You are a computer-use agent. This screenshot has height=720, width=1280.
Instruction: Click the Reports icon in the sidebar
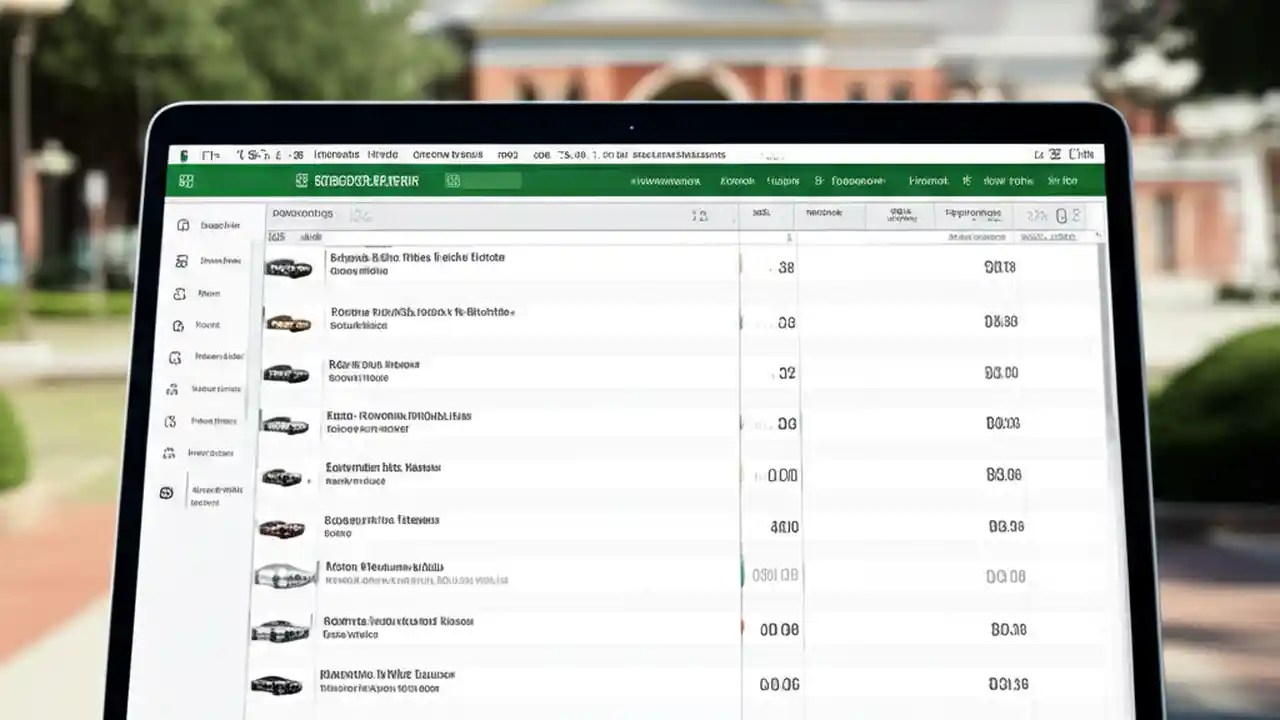coord(180,325)
